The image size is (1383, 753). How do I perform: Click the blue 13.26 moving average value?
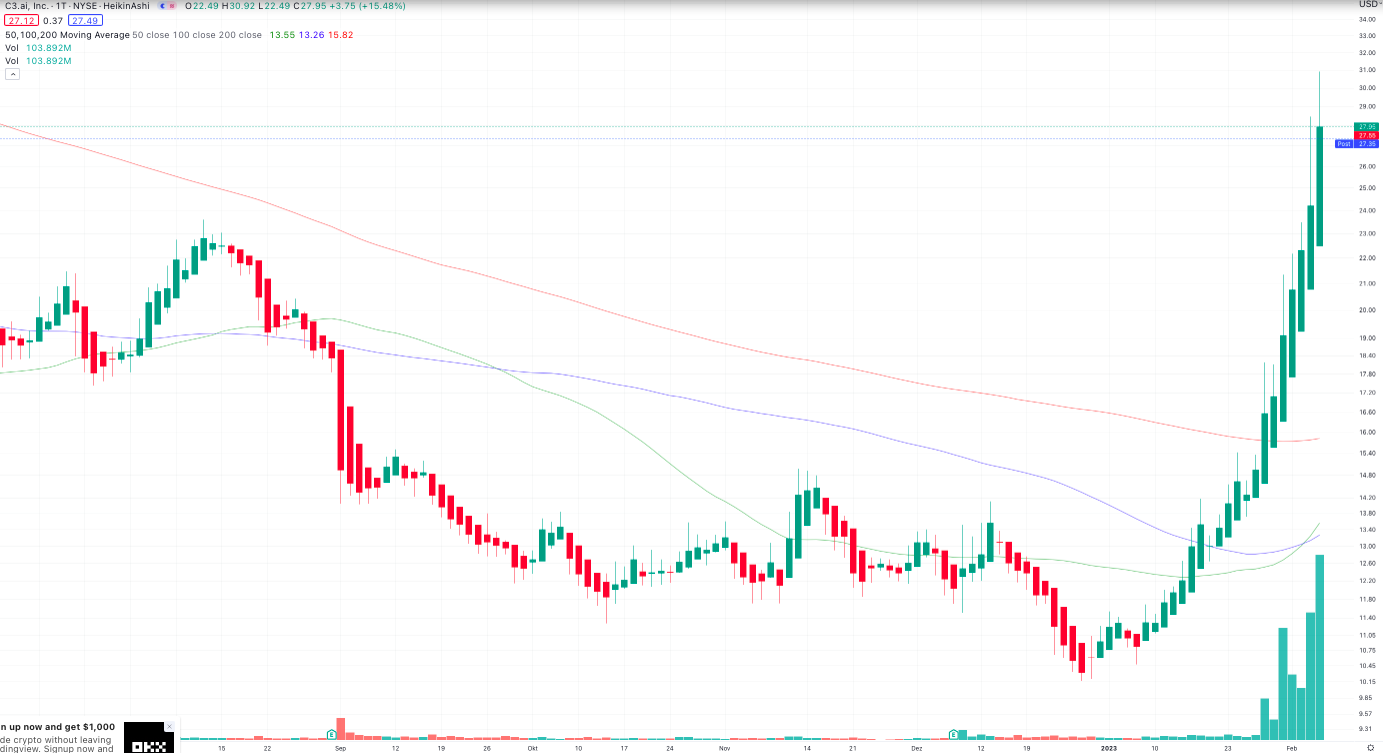(312, 34)
